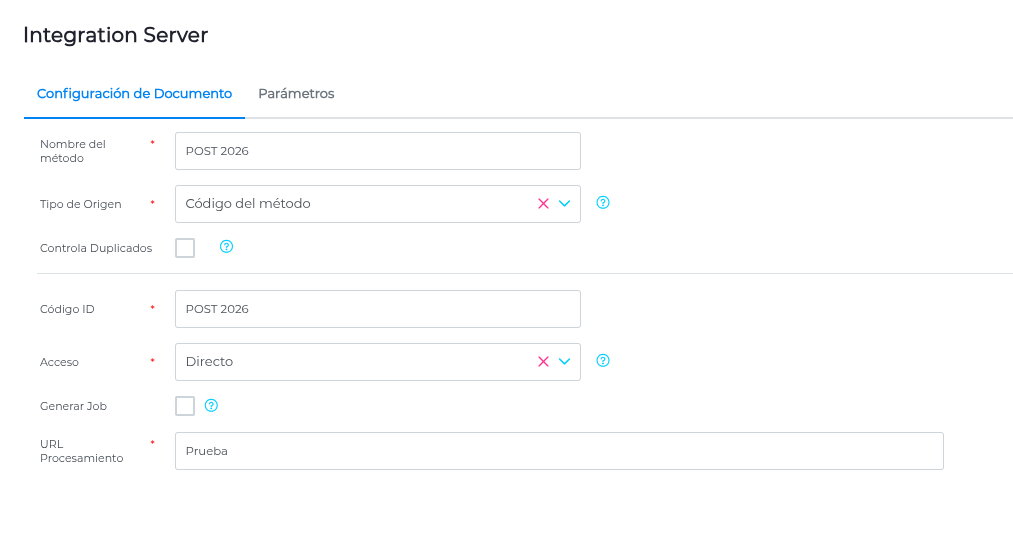The width and height of the screenshot is (1013, 534).
Task: Click into the Código ID field
Action: [x=377, y=309]
